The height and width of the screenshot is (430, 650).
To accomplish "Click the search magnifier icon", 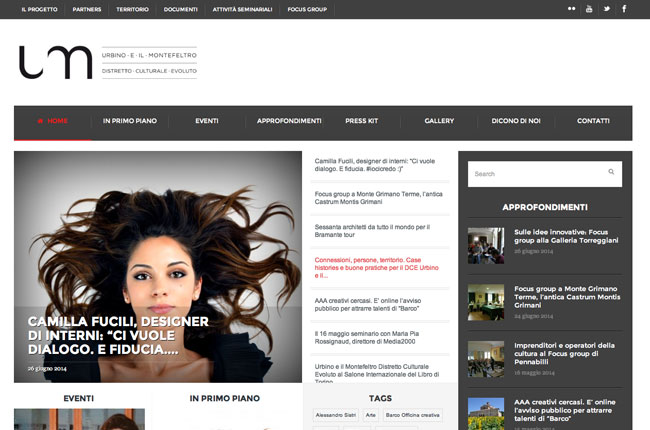I will [x=611, y=173].
